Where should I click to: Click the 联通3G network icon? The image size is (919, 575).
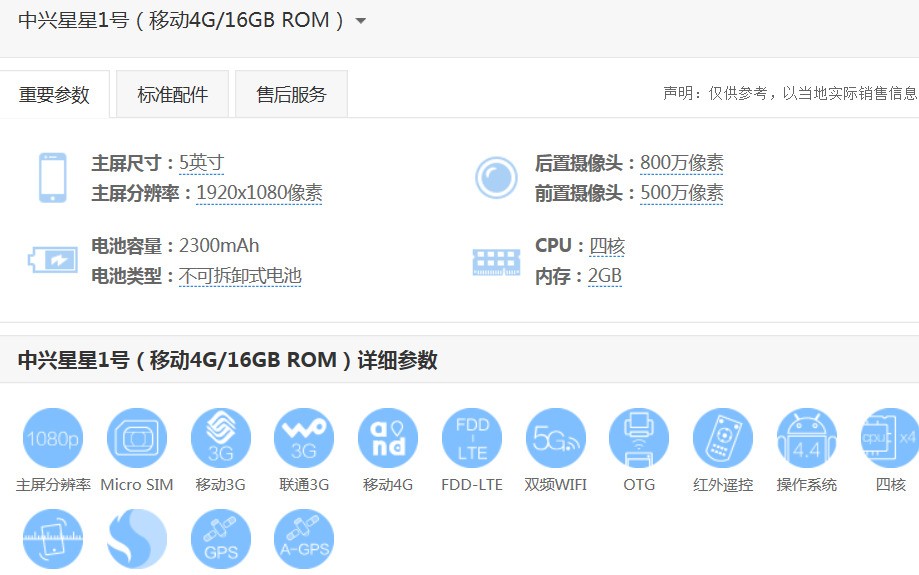click(304, 438)
